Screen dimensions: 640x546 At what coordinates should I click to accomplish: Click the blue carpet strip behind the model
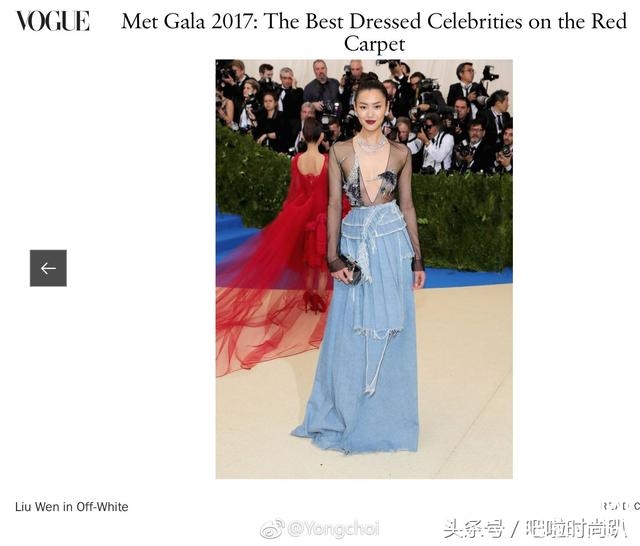tap(467, 277)
